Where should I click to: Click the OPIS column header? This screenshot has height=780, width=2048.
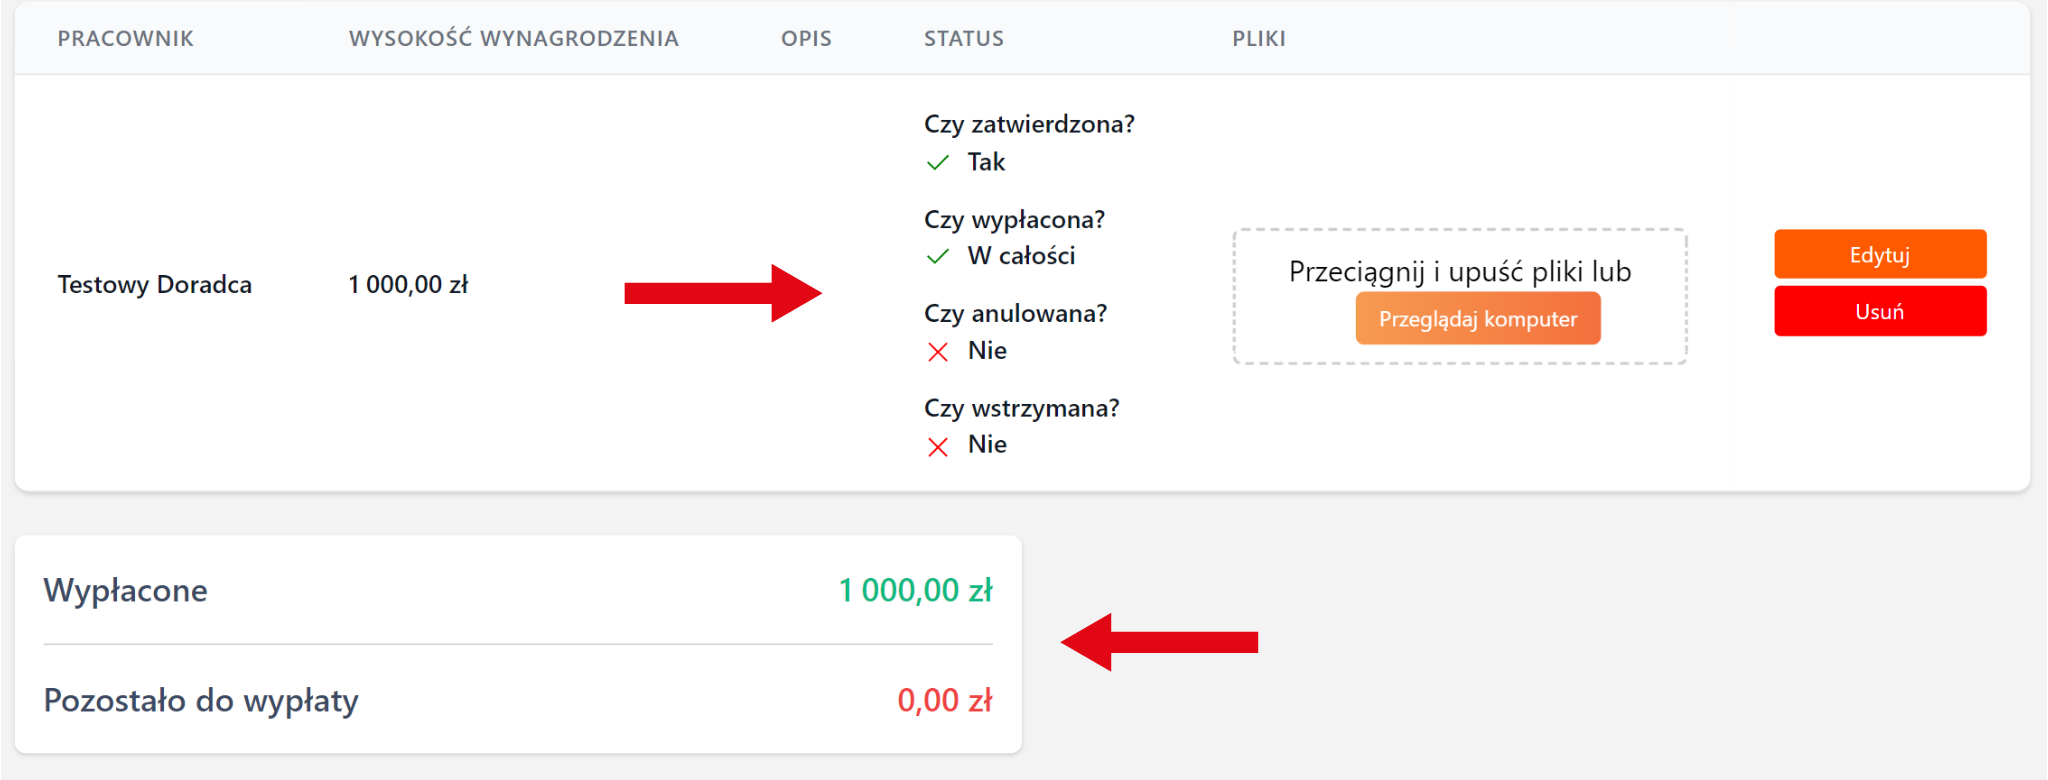pyautogui.click(x=806, y=39)
